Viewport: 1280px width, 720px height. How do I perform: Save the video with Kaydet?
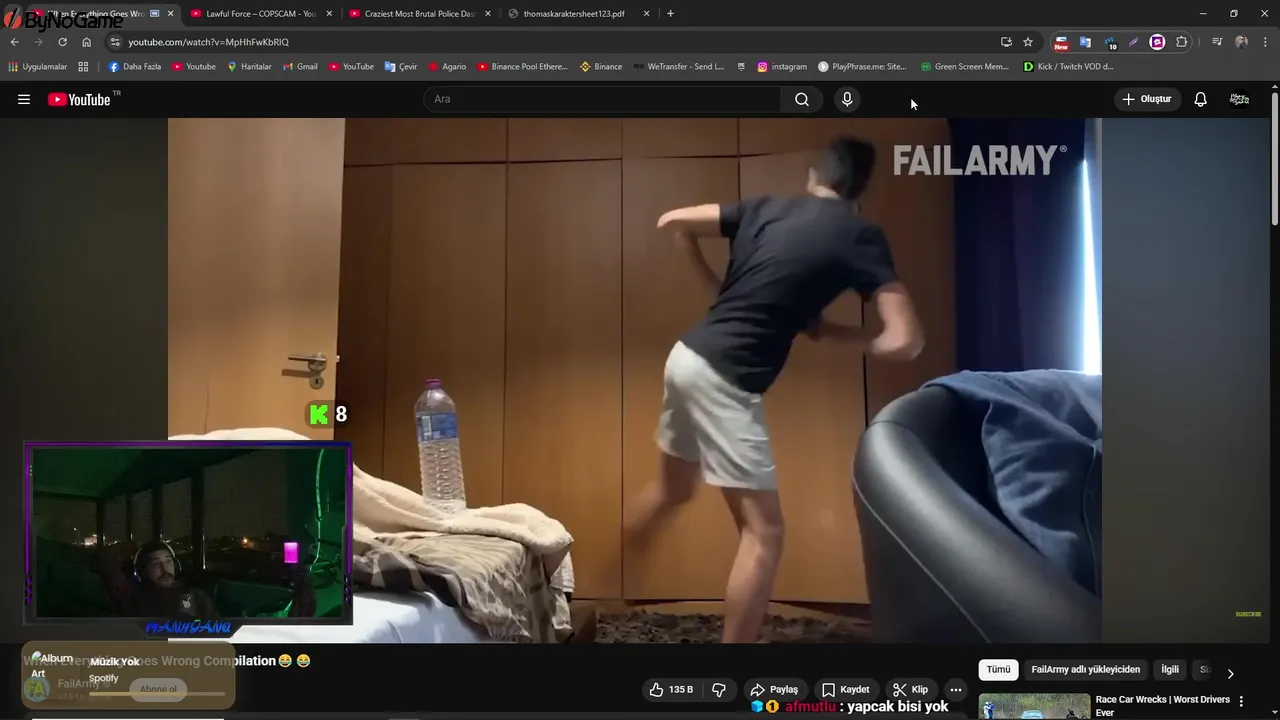(x=845, y=689)
